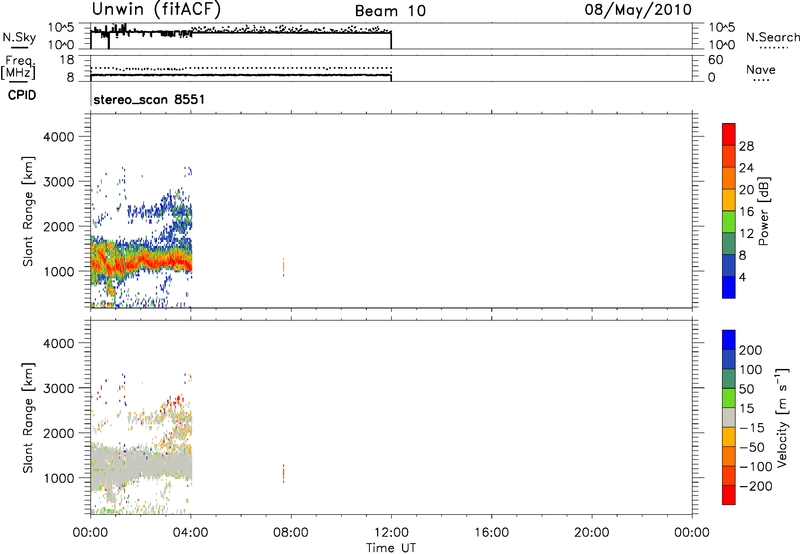800x554 pixels.
Task: Click the '12:00' time tick label
Action: (x=391, y=533)
